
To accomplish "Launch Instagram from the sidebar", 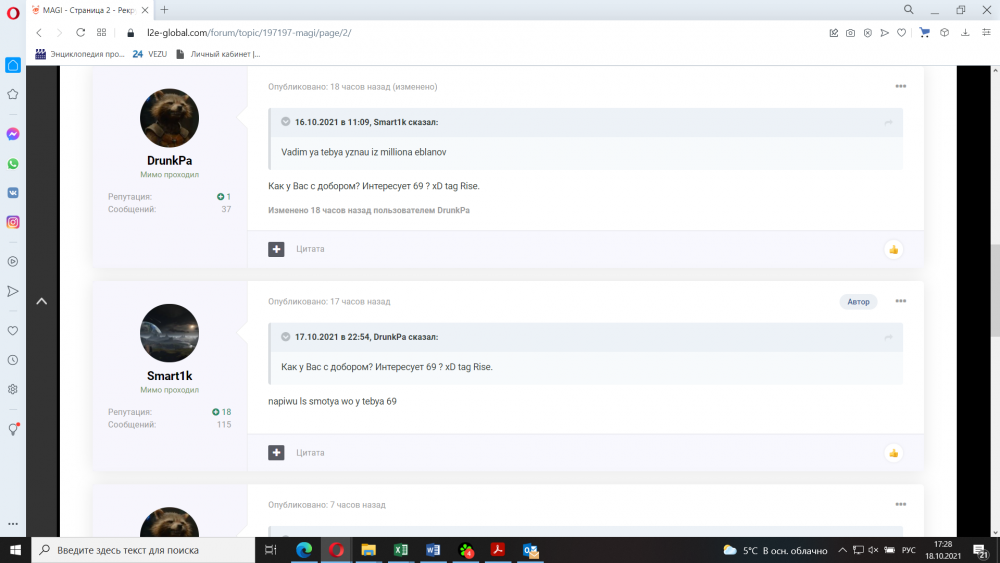I will coord(13,222).
